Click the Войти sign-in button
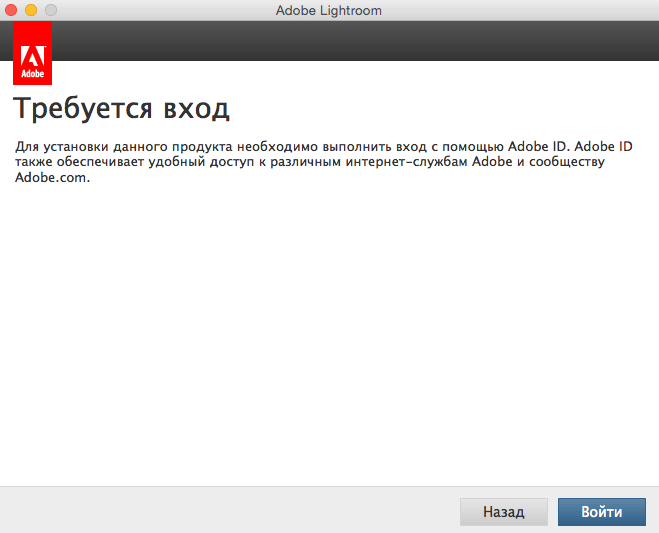Image resolution: width=659 pixels, height=533 pixels. [601, 512]
